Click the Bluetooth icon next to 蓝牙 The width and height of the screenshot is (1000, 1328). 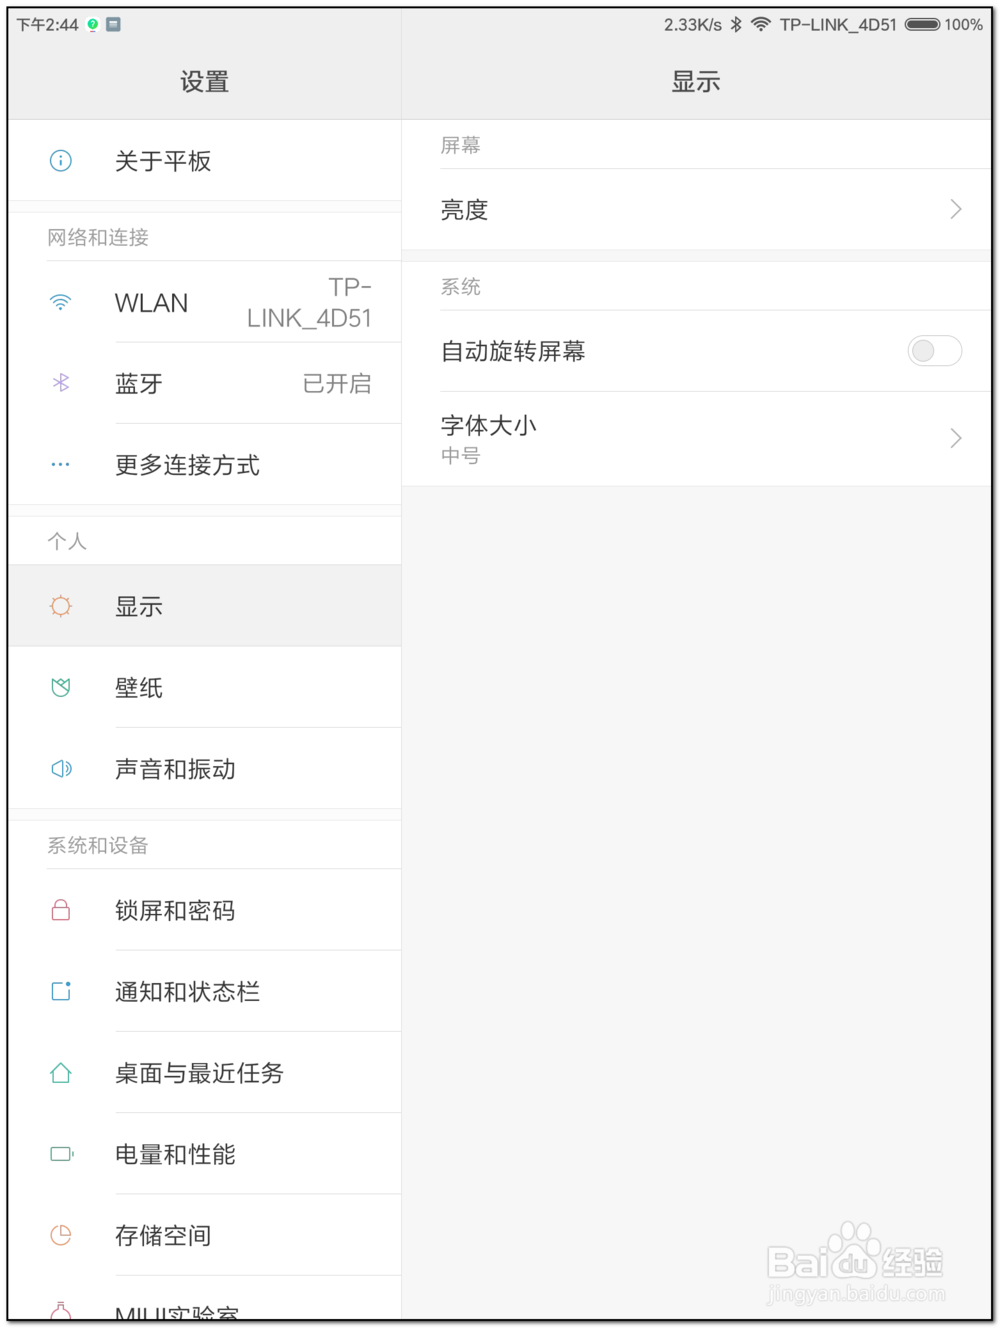point(61,384)
